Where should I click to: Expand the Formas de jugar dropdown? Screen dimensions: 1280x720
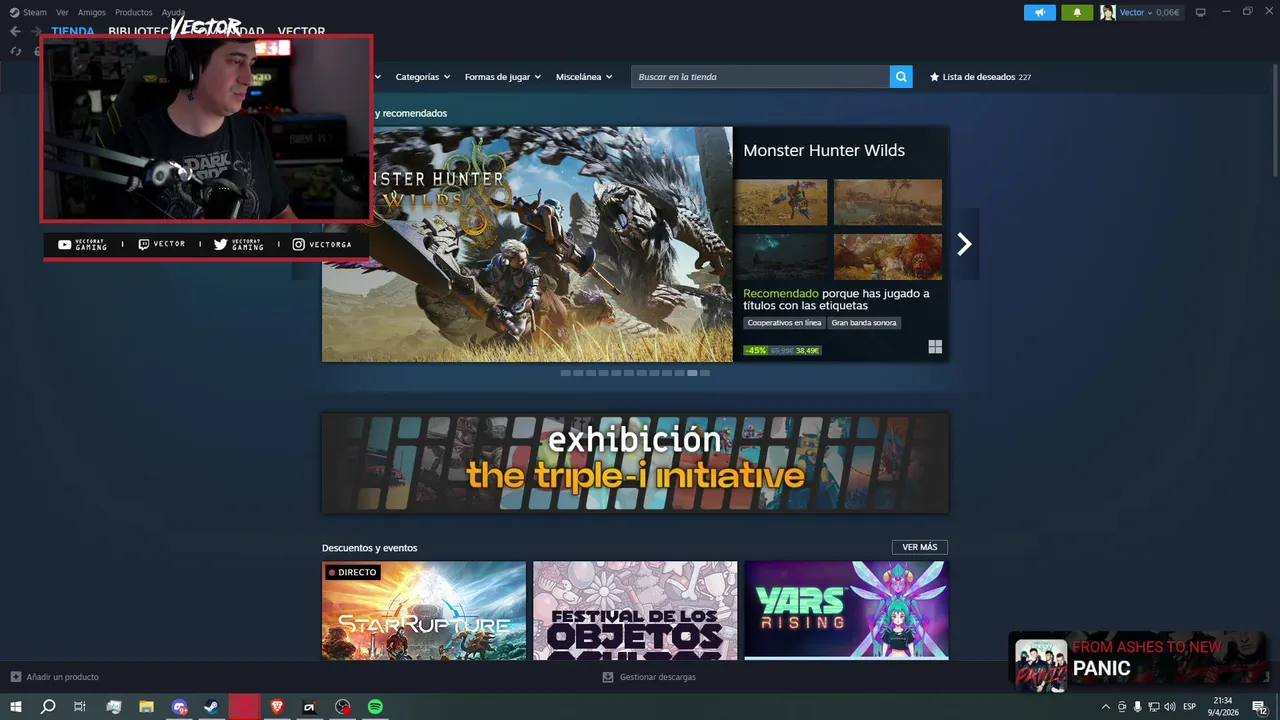[502, 77]
